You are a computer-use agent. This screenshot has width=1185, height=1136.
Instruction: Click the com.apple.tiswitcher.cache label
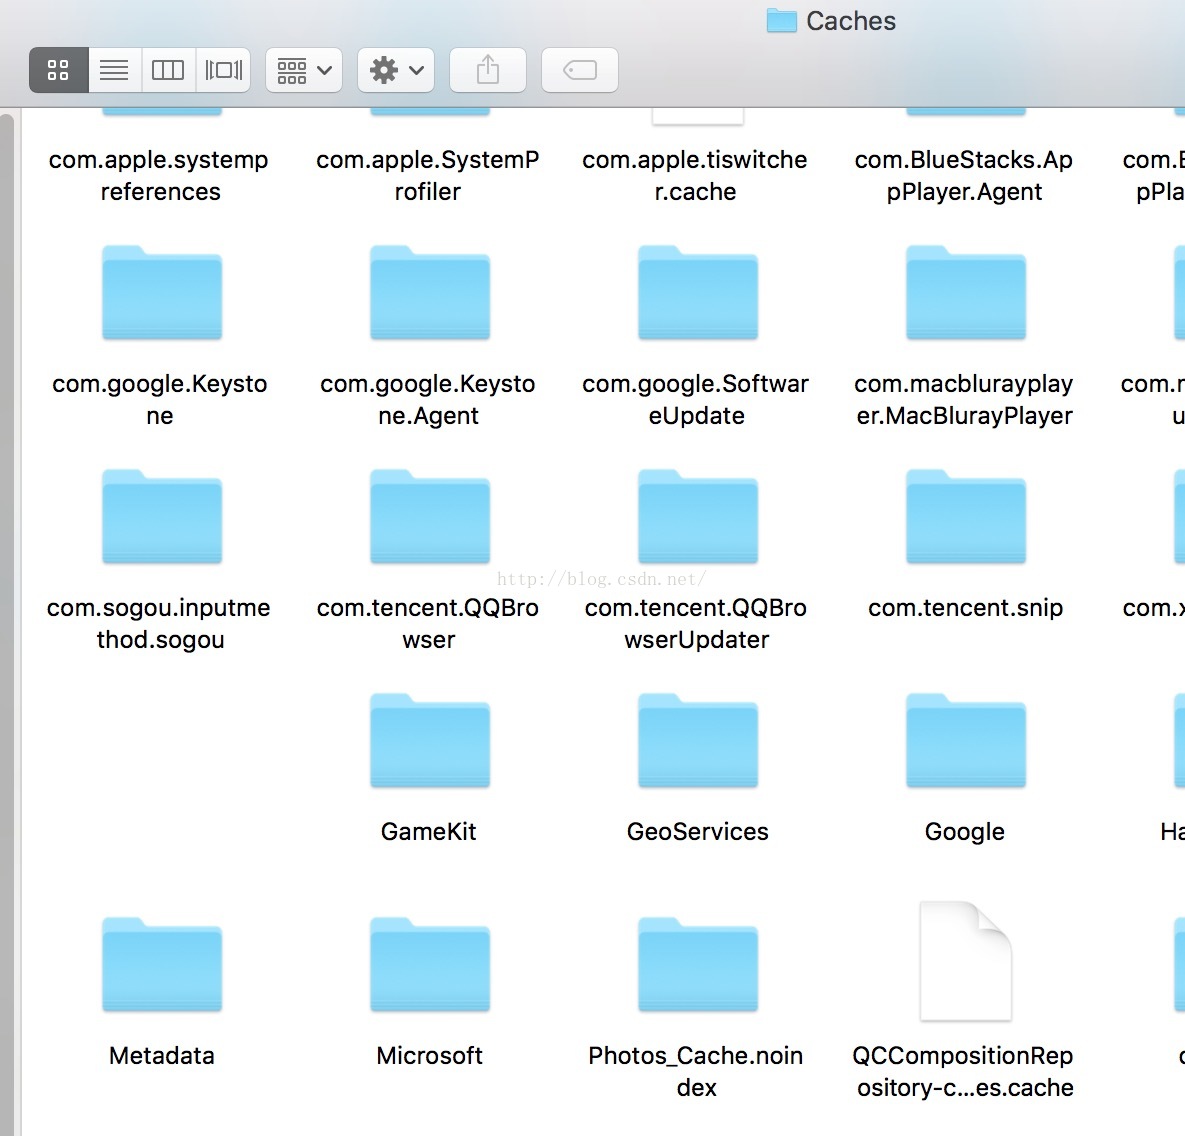695,175
